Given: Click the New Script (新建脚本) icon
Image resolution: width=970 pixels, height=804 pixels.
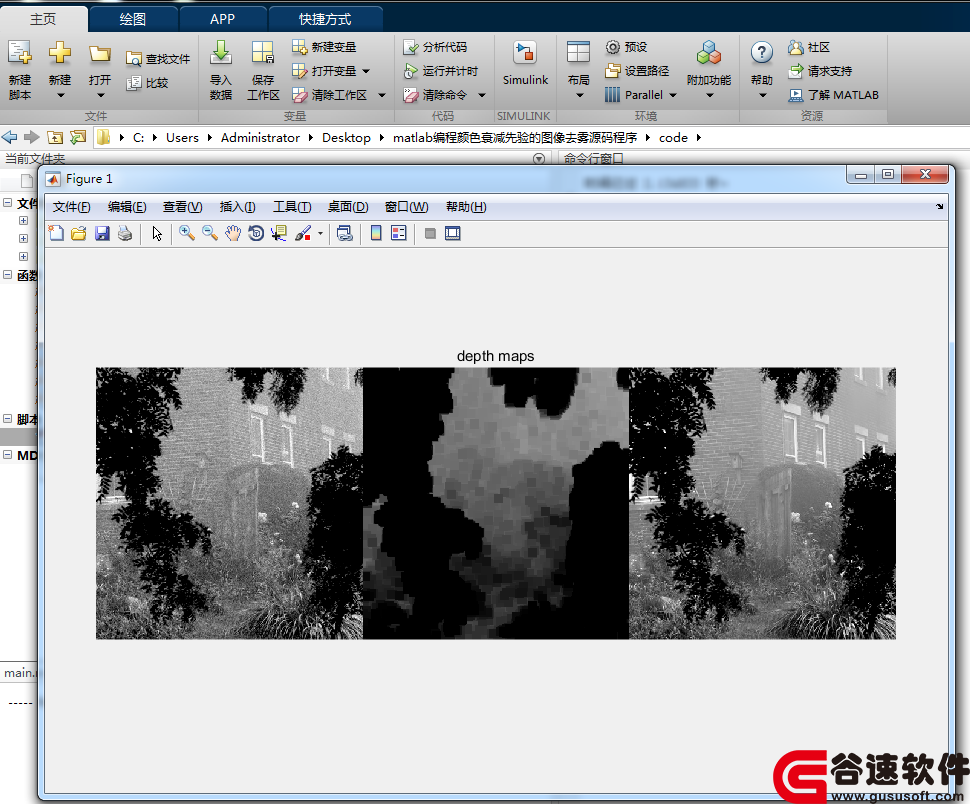Looking at the screenshot, I should coord(20,53).
